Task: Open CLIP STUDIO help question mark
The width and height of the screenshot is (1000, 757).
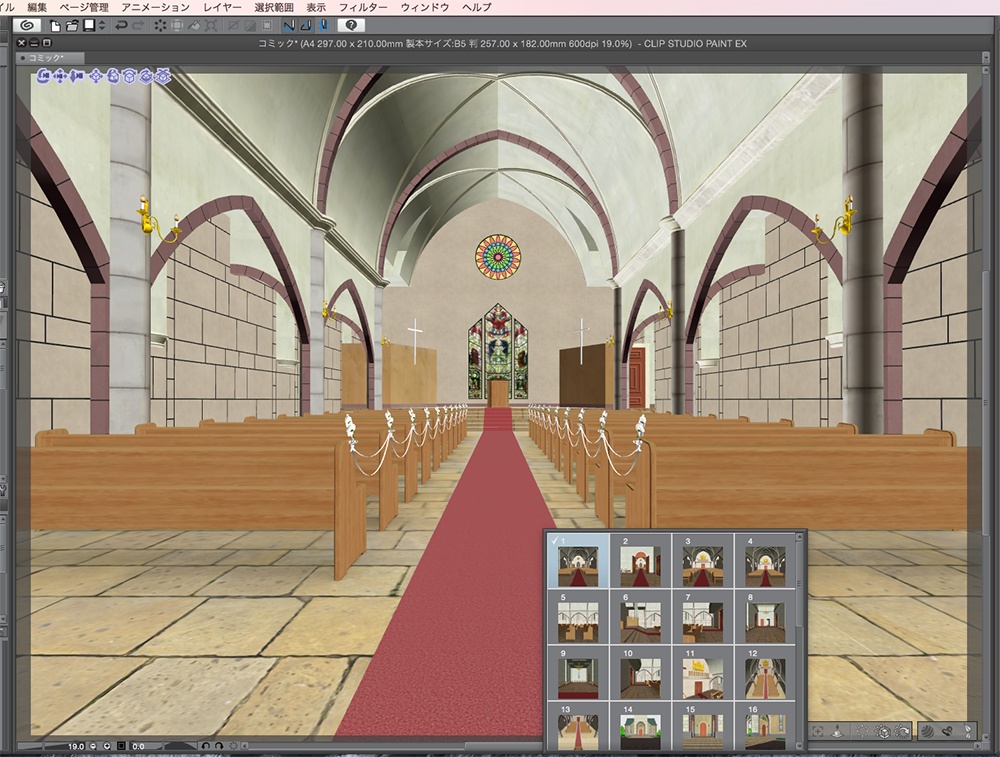Action: coord(351,26)
